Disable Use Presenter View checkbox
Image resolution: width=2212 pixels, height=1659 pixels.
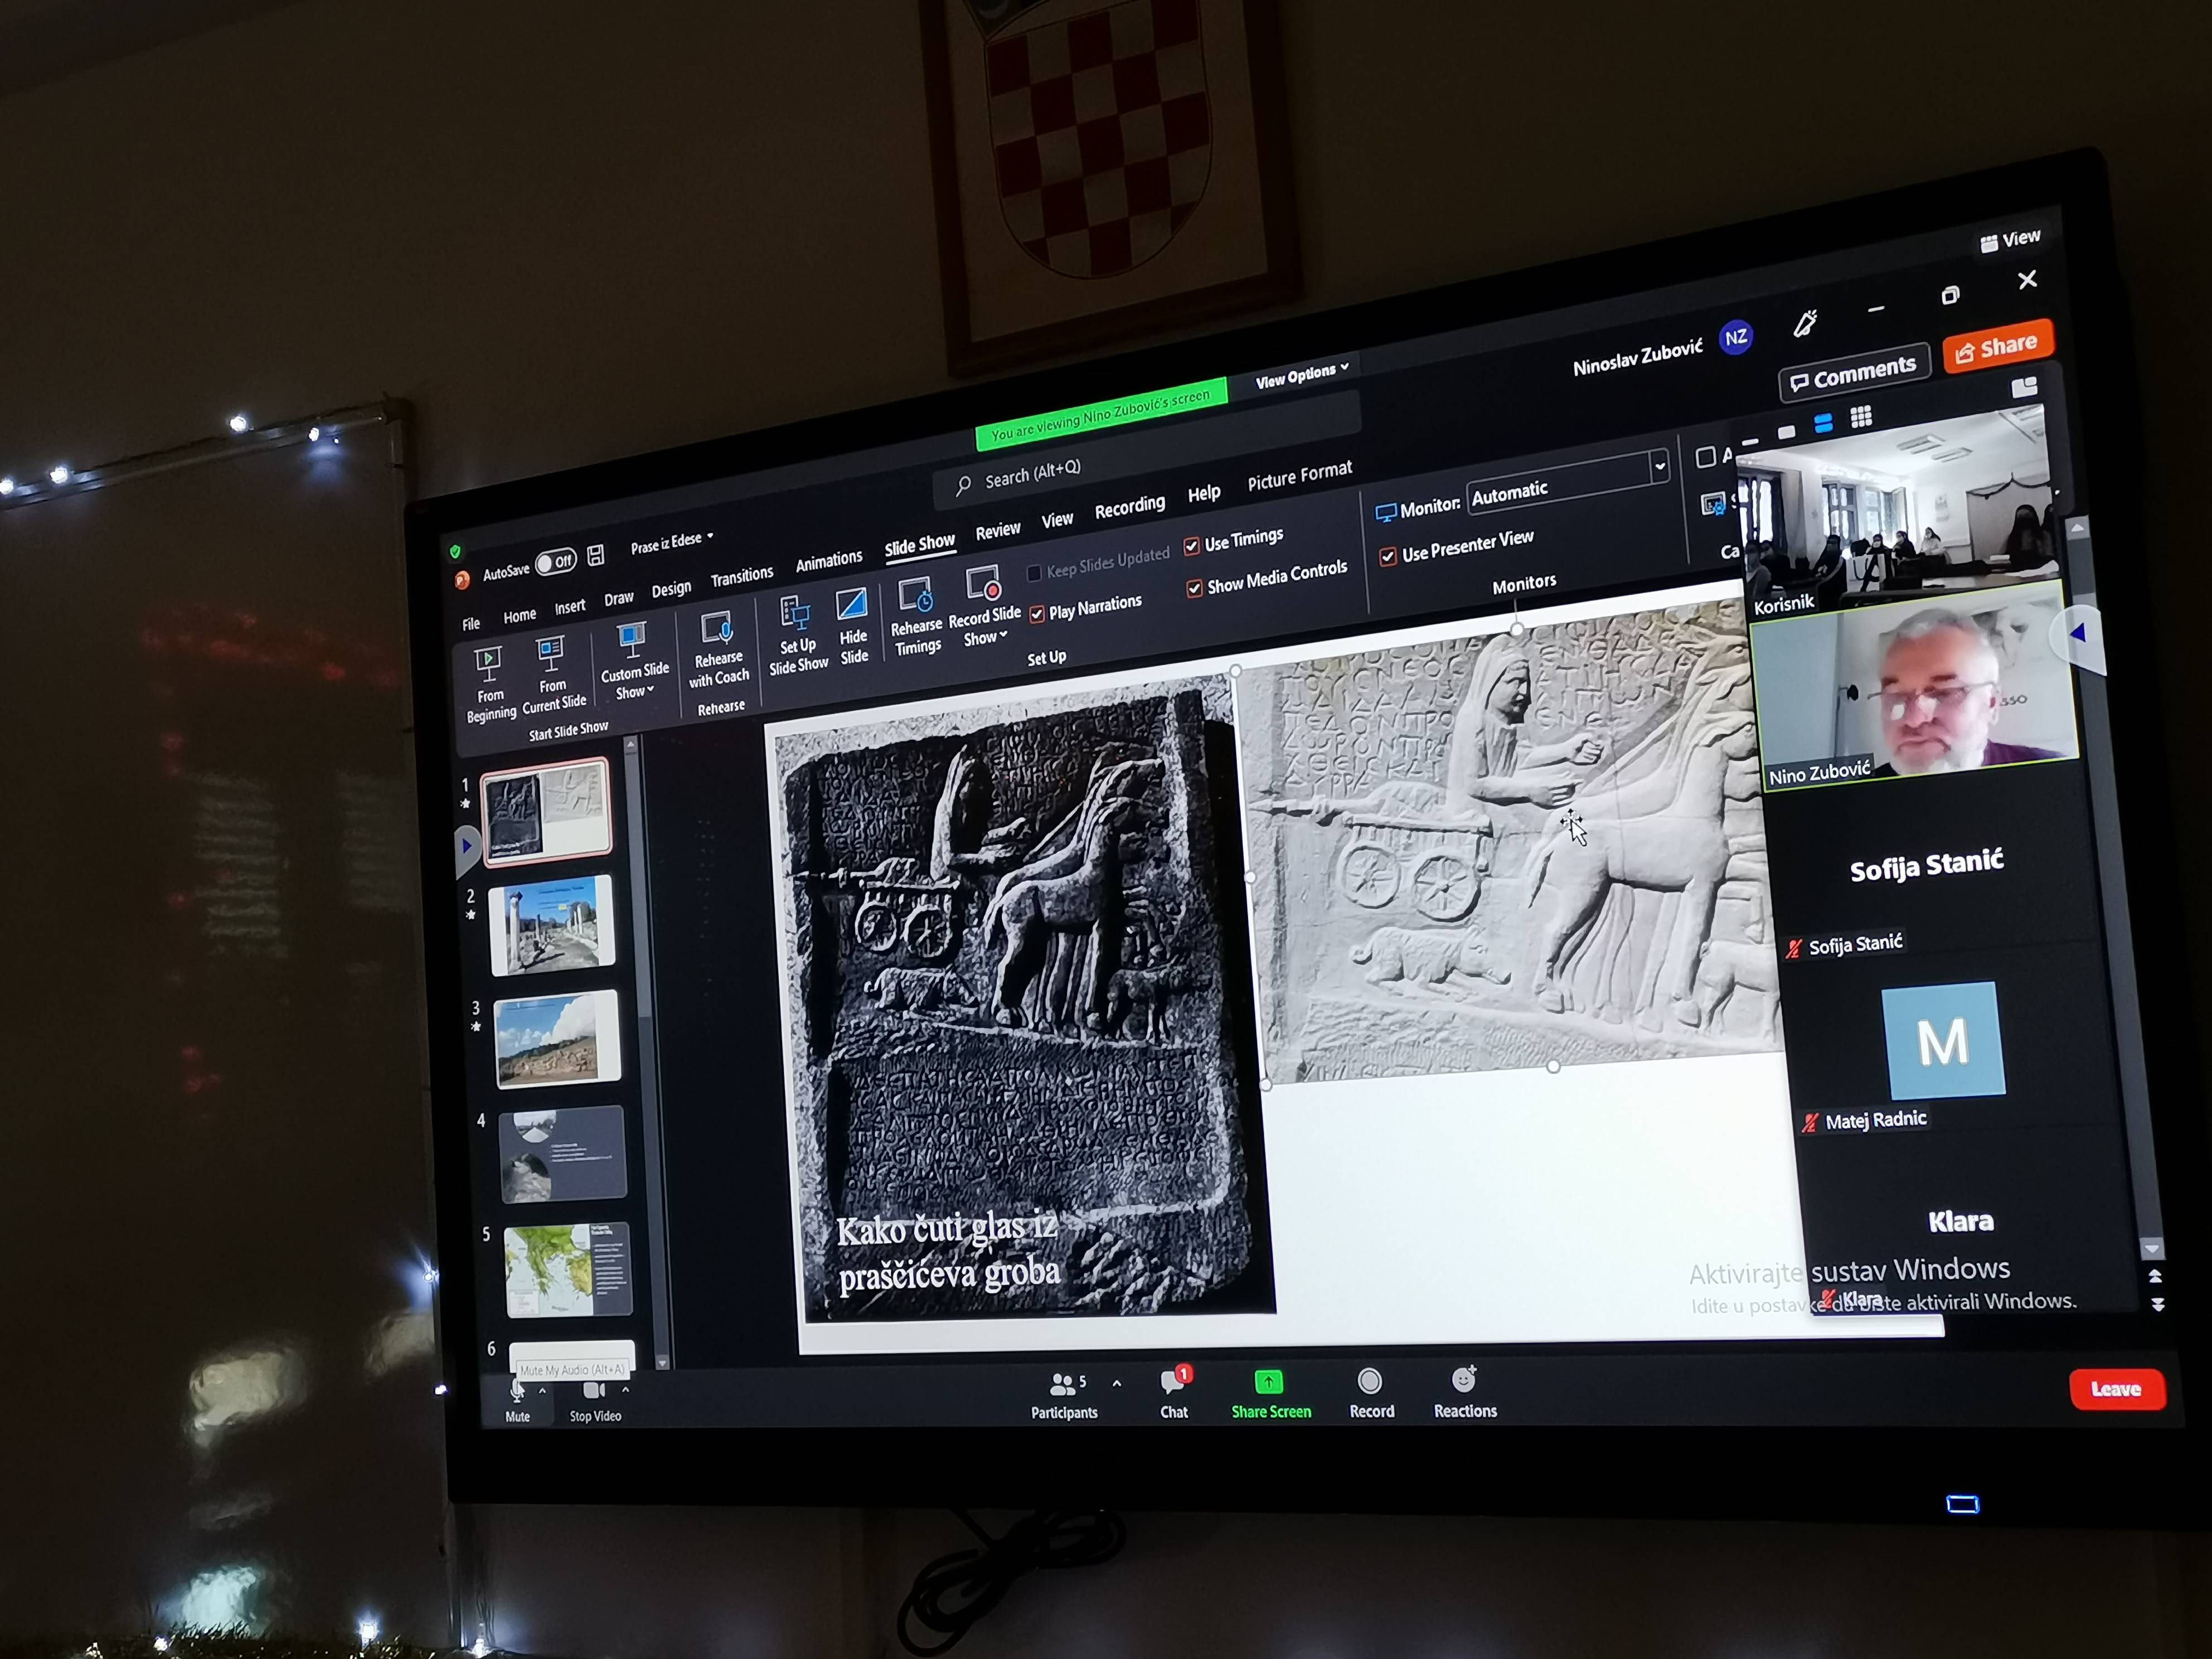click(1388, 557)
